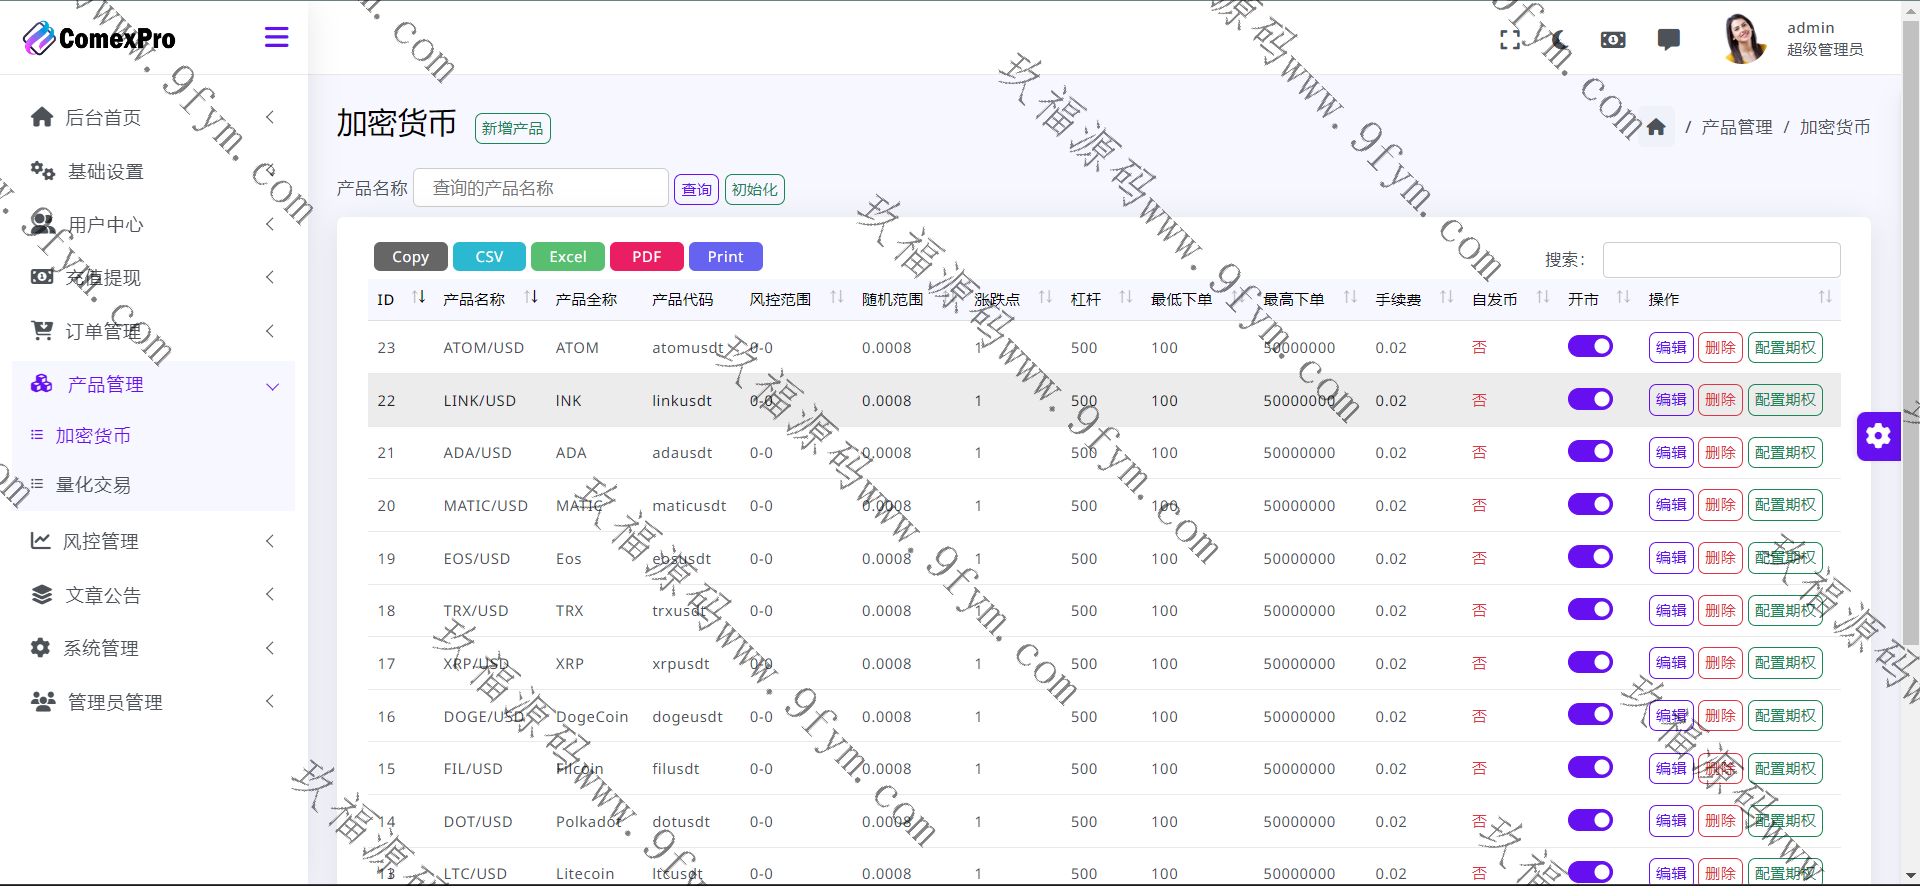Click the home icon in the breadcrumb
This screenshot has width=1920, height=886.
click(1656, 127)
